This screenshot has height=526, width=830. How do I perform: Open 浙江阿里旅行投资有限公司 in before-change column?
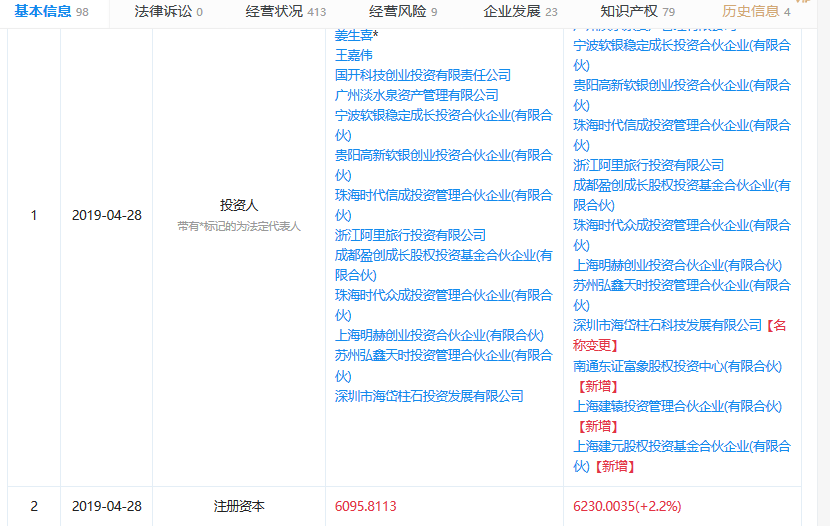tap(410, 235)
